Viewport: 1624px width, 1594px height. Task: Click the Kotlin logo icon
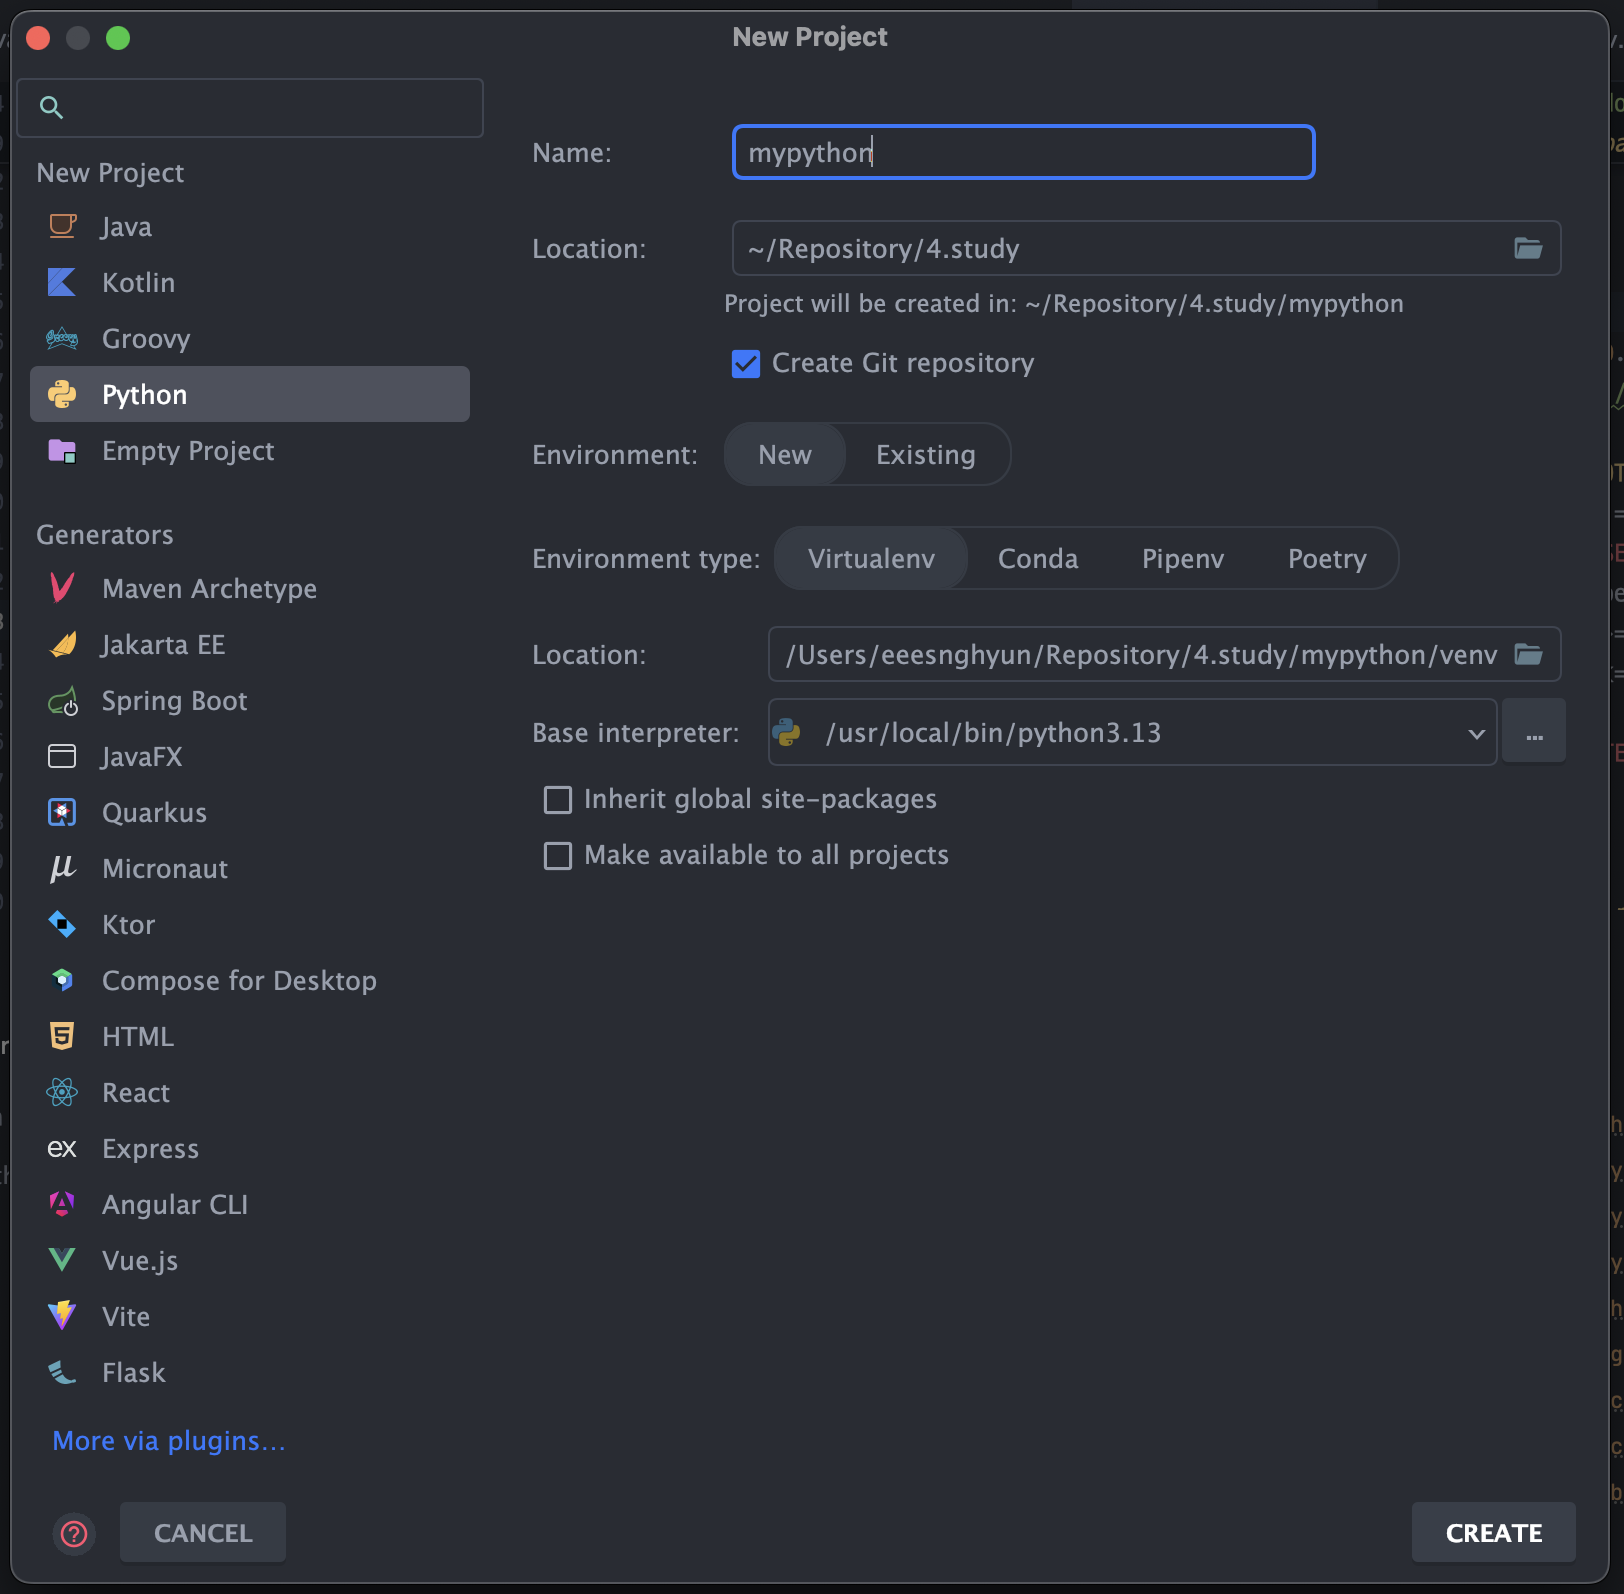tap(62, 282)
